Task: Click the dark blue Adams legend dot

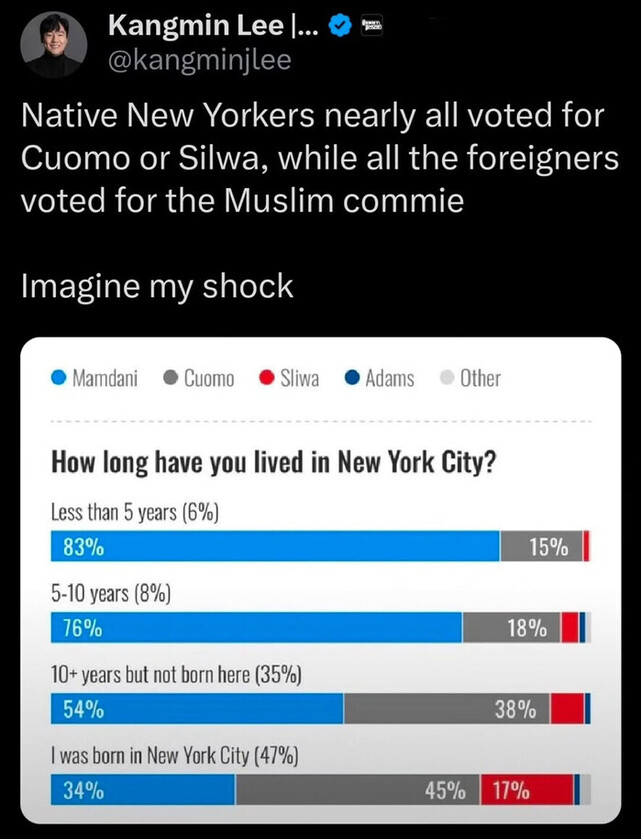Action: click(x=352, y=378)
